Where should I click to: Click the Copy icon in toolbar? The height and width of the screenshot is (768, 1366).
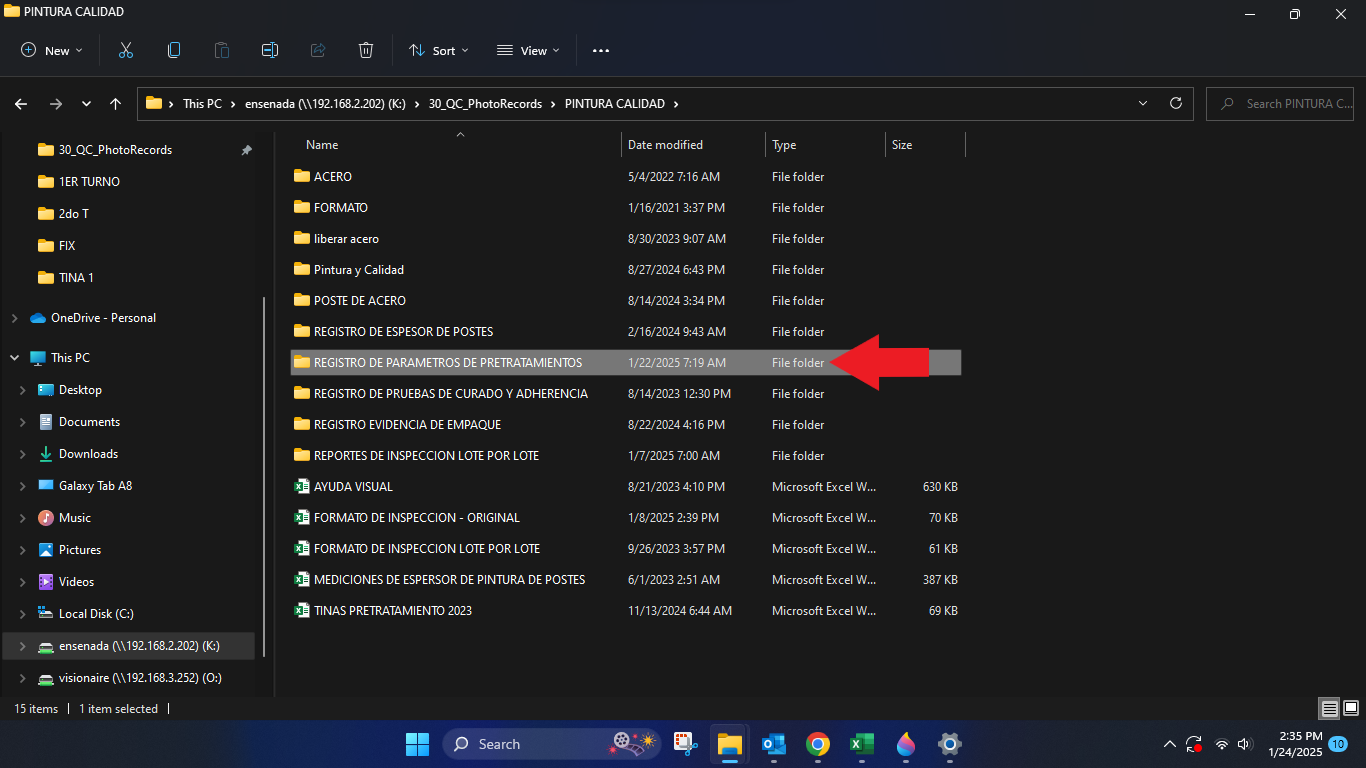click(x=174, y=50)
